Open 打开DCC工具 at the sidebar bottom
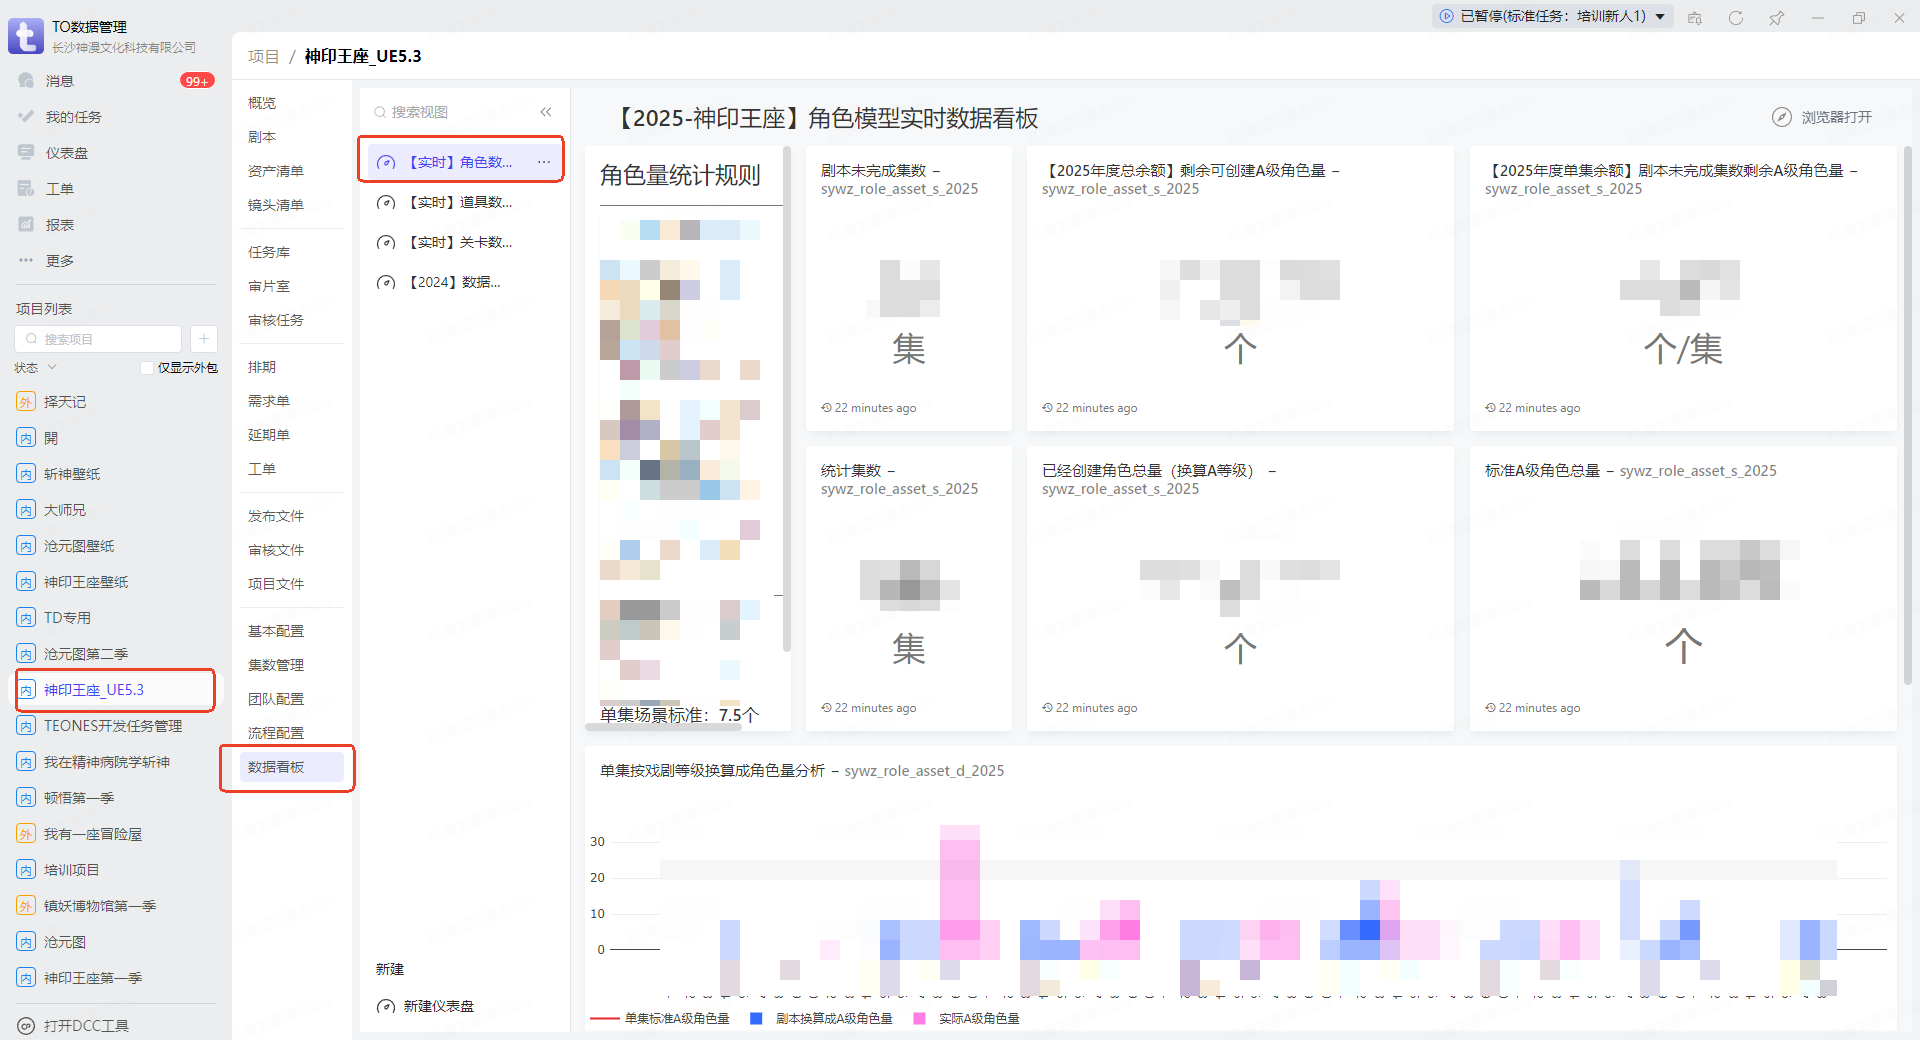 pyautogui.click(x=86, y=1025)
